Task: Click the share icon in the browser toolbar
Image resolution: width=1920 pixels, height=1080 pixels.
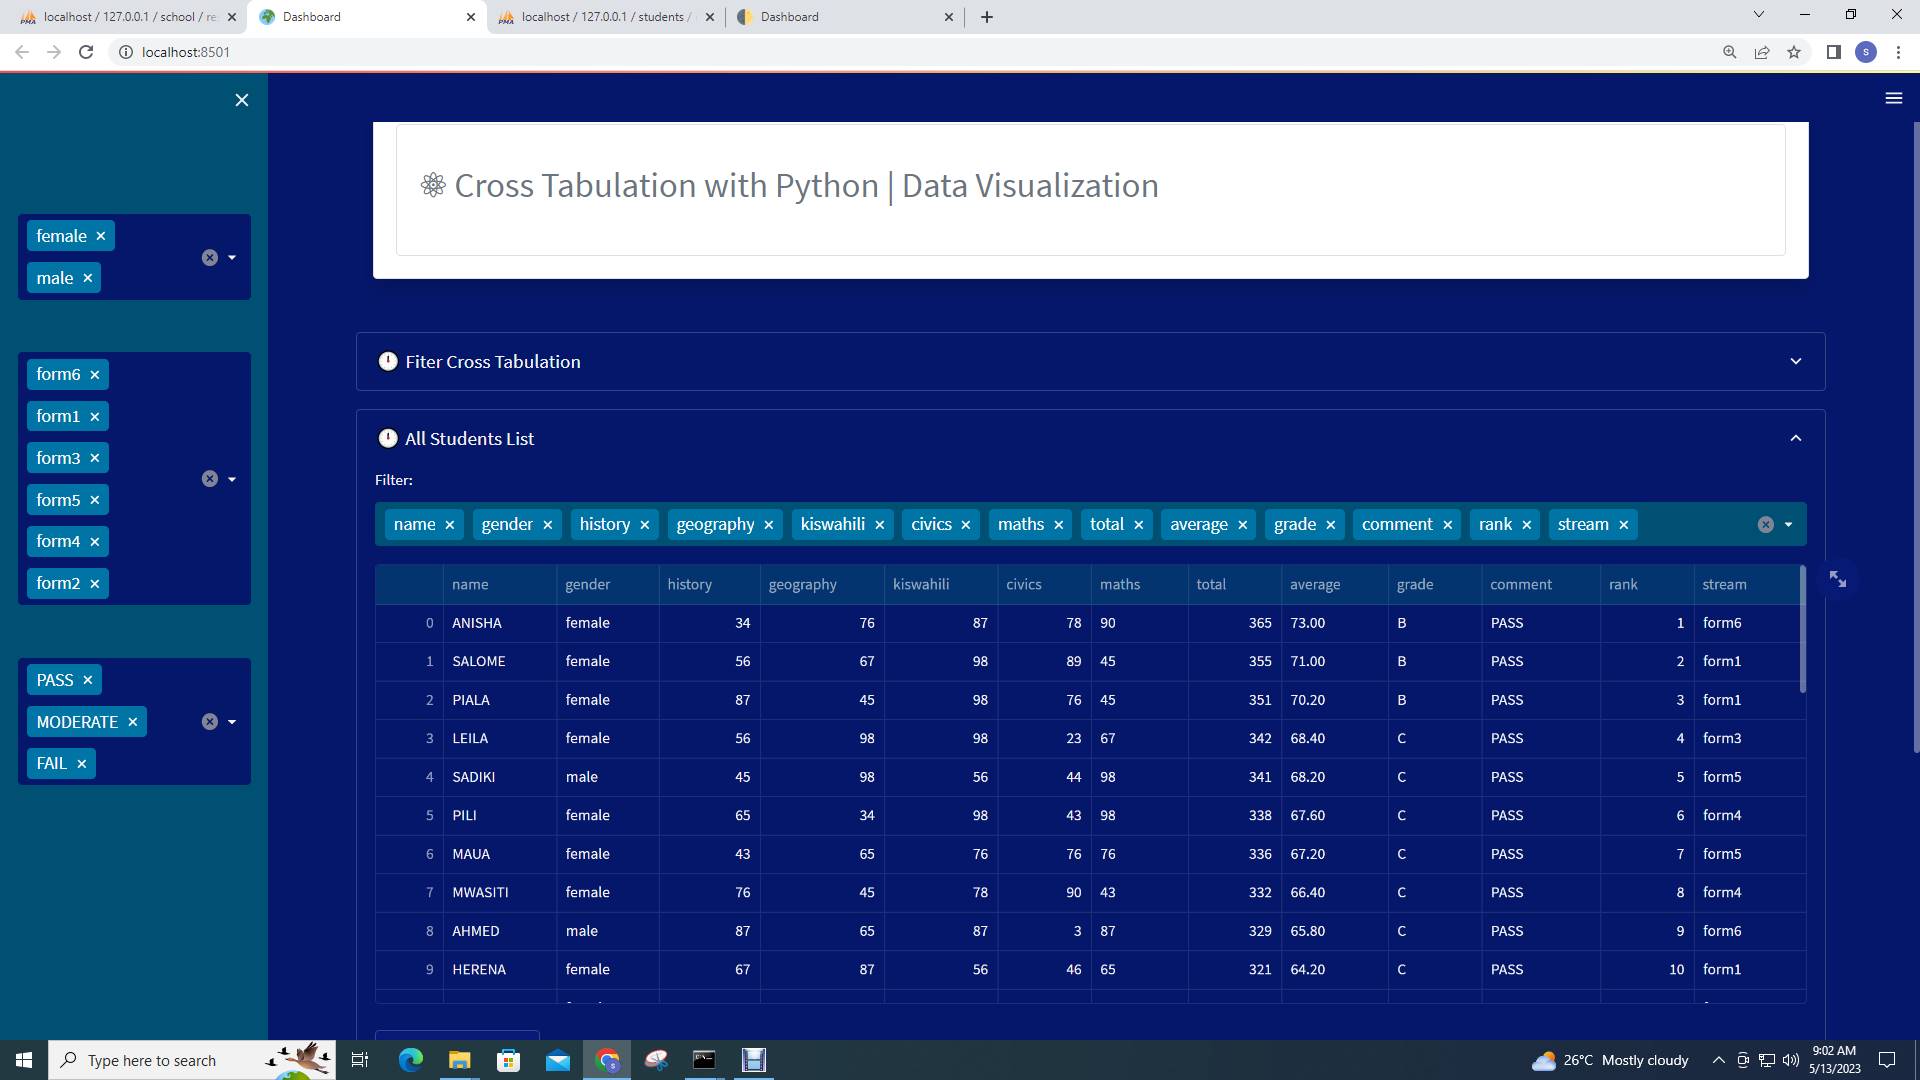Action: [x=1761, y=52]
